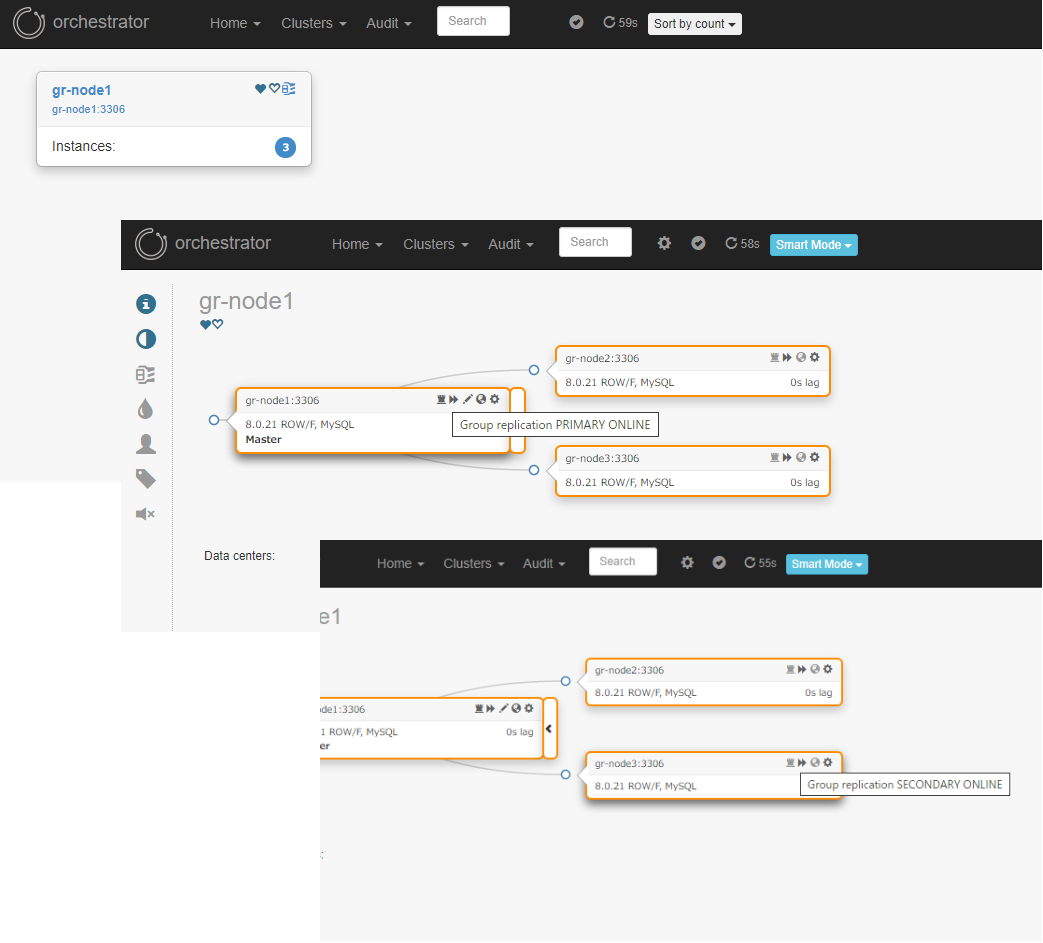Viewport: 1043px width, 943px height.
Task: Click the gear icon on gr-node2:3306 in the 55s view
Action: (x=828, y=669)
